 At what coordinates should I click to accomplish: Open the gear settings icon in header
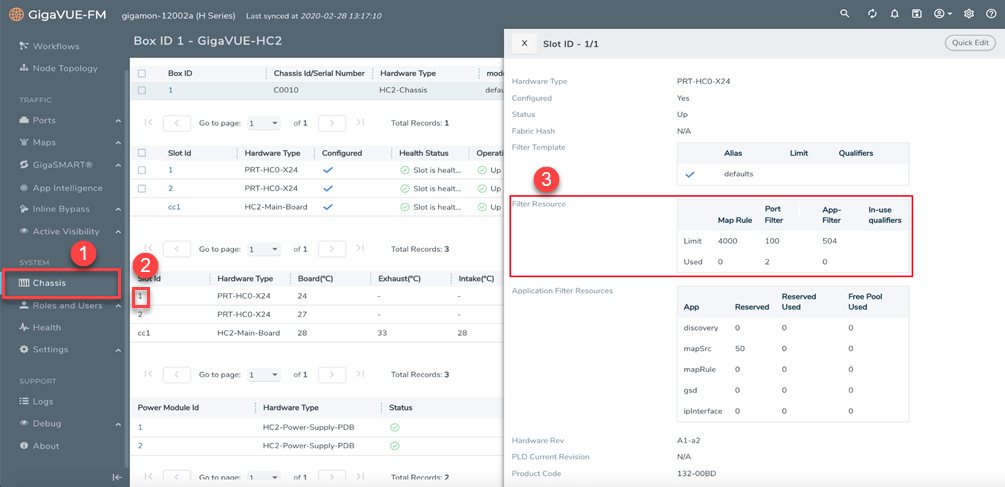coord(968,14)
